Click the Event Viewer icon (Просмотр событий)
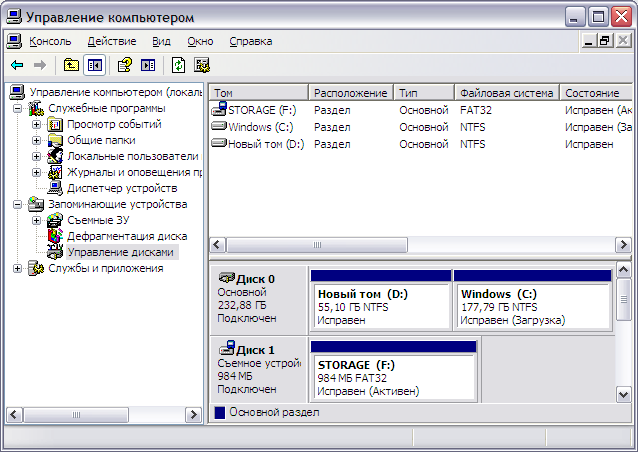The width and height of the screenshot is (638, 452). pyautogui.click(x=55, y=124)
